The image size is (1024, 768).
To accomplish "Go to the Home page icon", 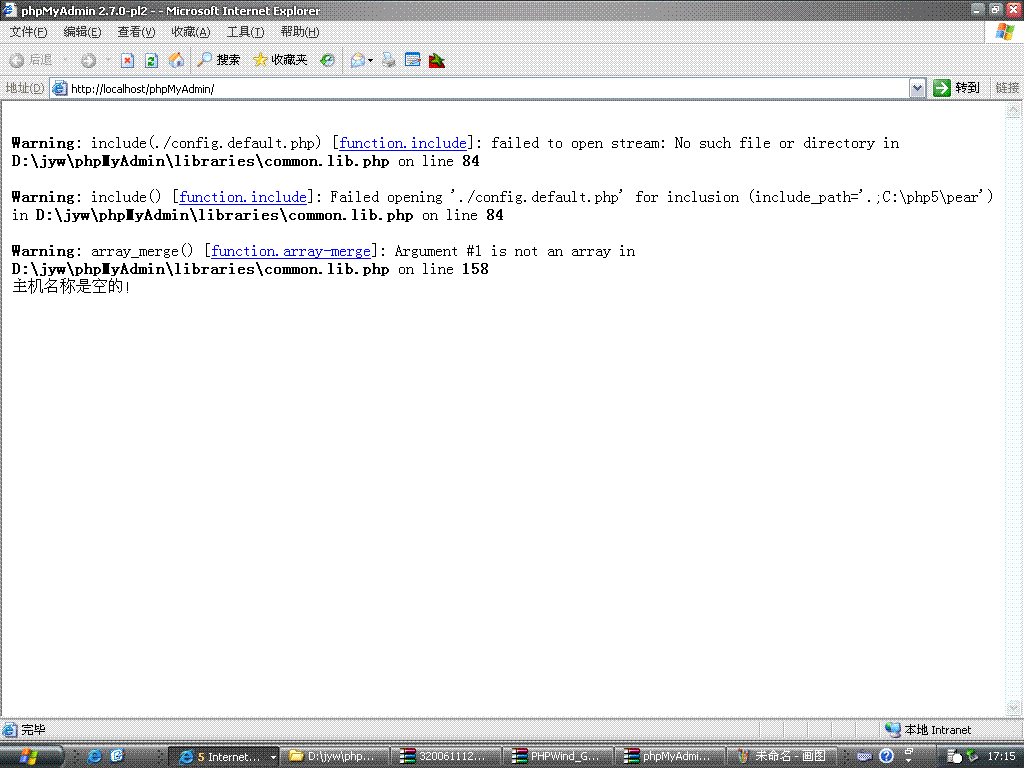I will 176,60.
